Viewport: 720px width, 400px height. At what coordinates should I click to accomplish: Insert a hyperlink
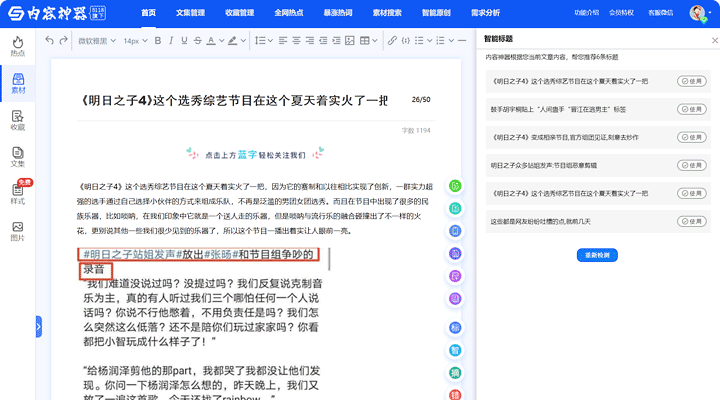click(392, 40)
